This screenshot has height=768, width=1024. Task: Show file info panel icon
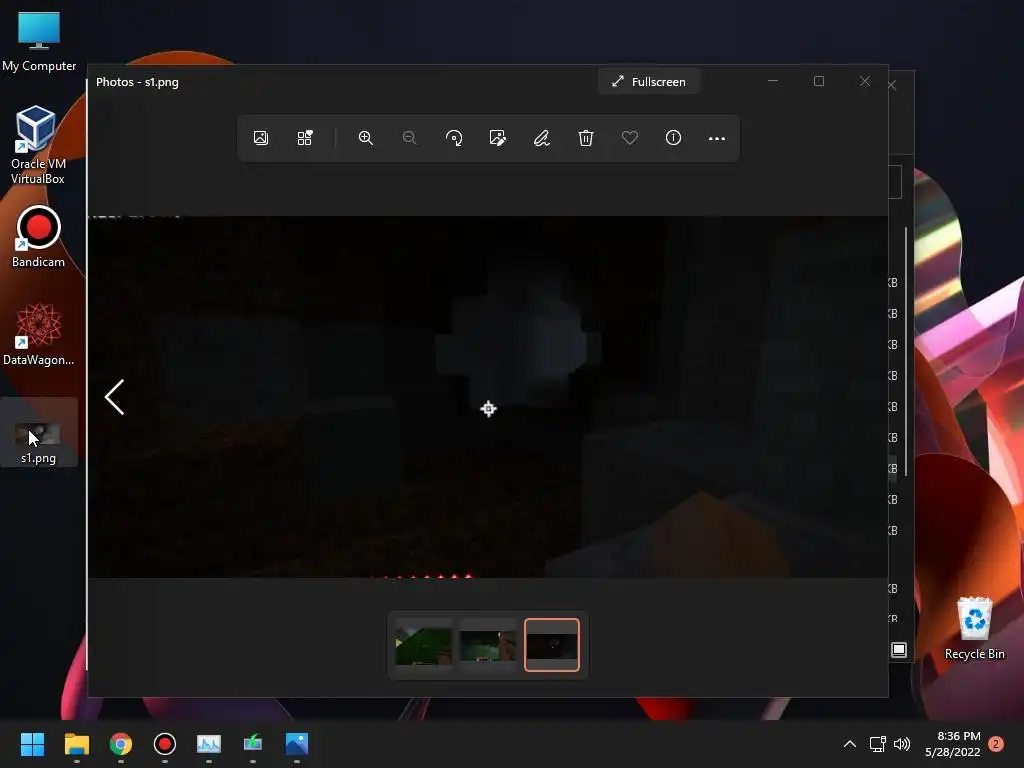tap(673, 138)
